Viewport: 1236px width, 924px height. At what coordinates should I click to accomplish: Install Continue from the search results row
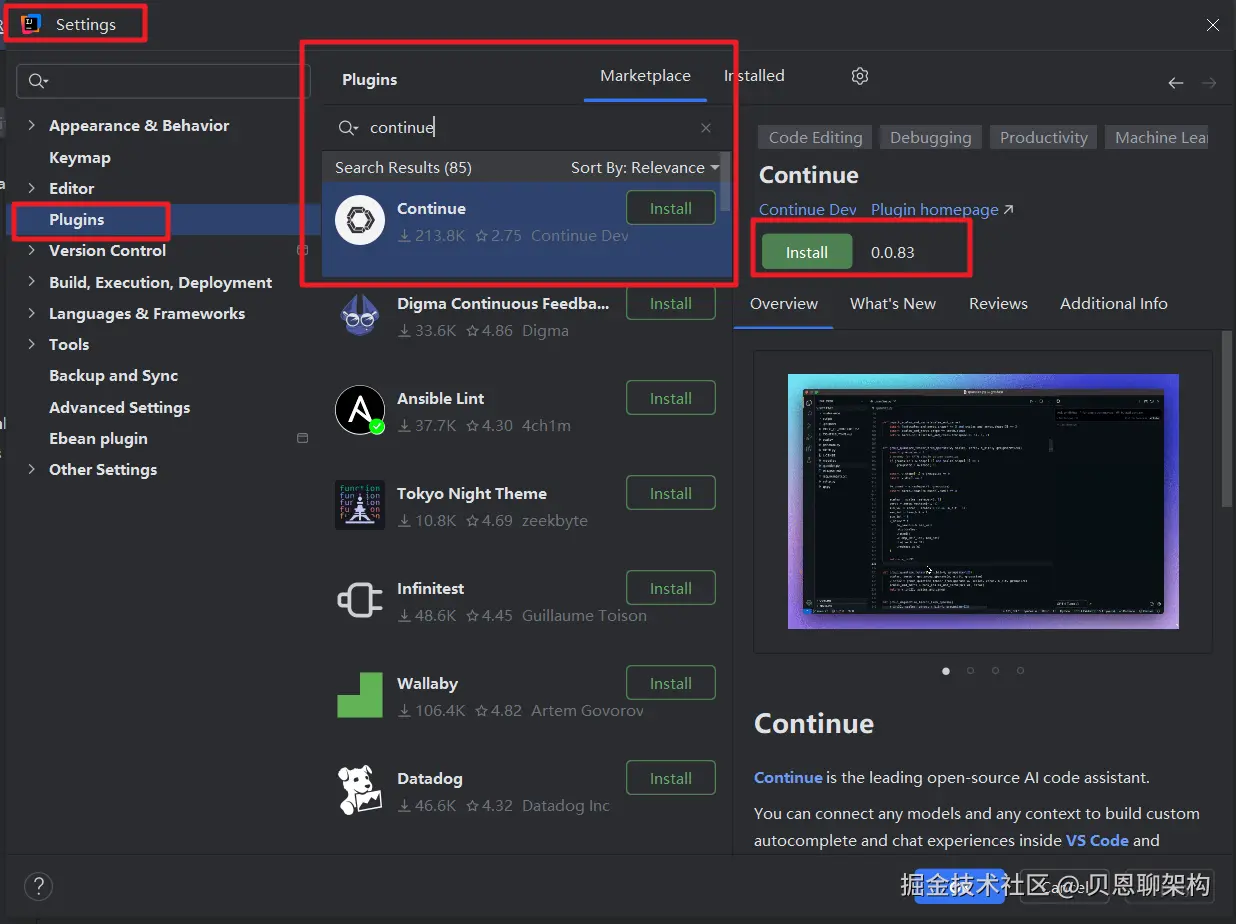[671, 209]
